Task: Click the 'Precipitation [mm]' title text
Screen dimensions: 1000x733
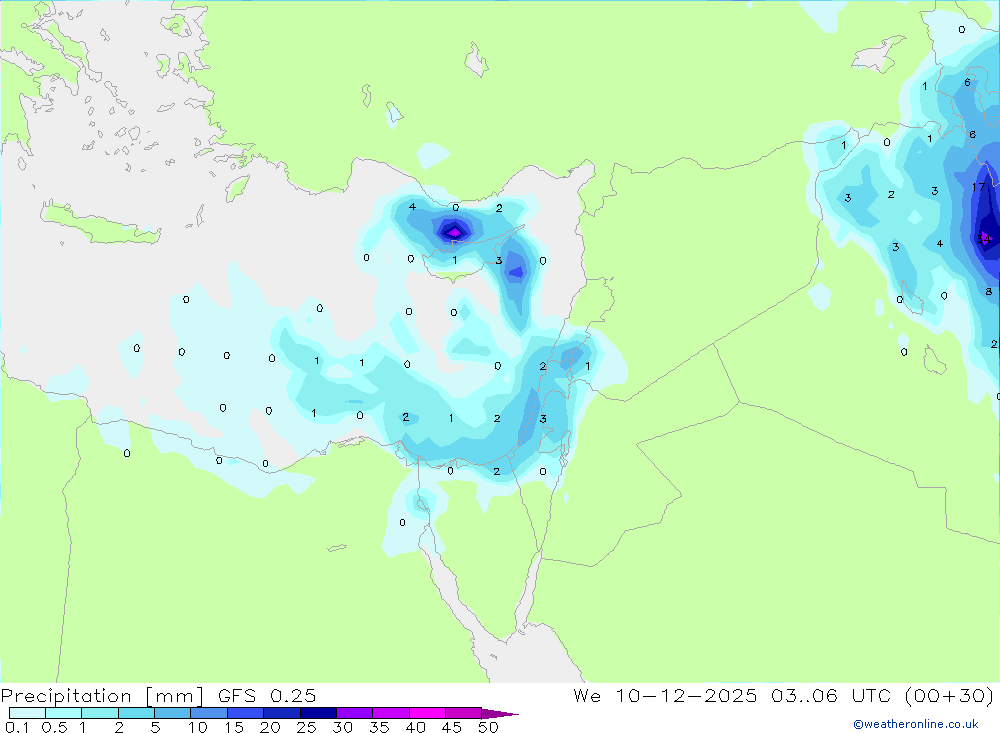Action: [103, 696]
